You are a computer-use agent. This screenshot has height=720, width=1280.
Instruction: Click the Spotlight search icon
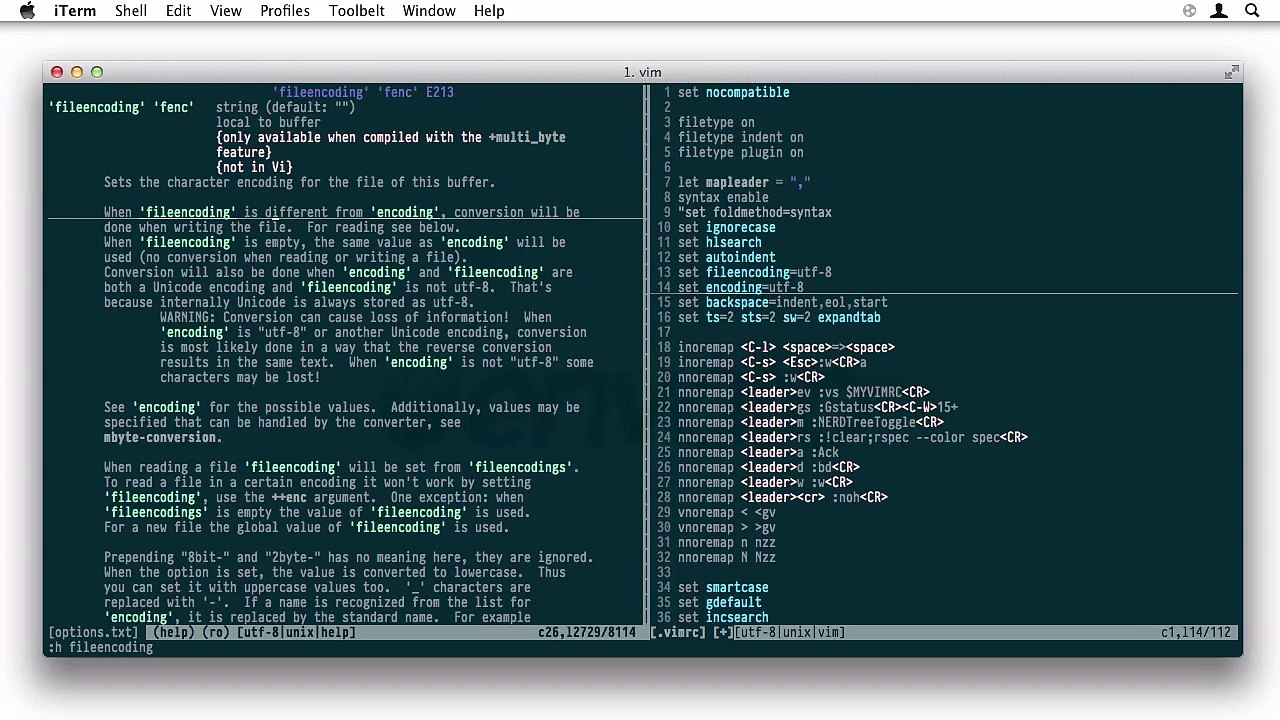1252,11
